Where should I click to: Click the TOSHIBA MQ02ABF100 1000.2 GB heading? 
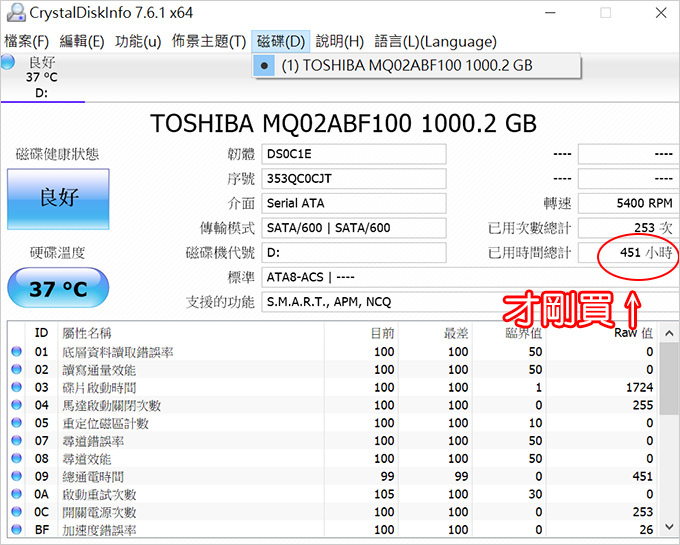click(343, 124)
